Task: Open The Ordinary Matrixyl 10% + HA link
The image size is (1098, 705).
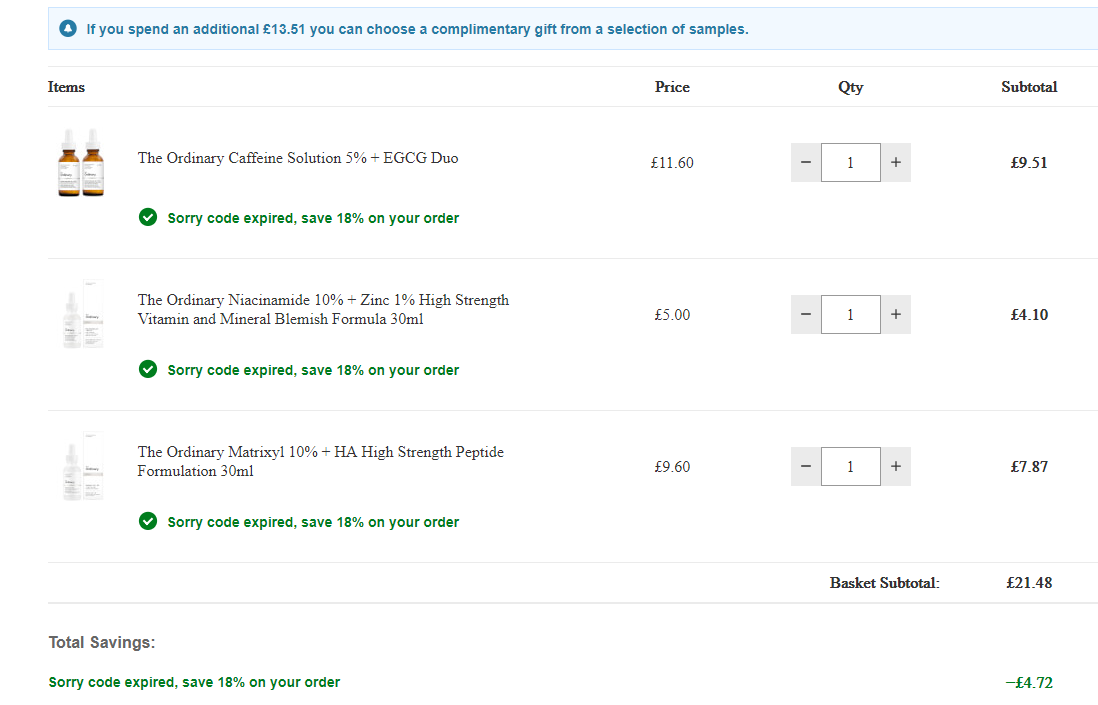Action: point(320,461)
